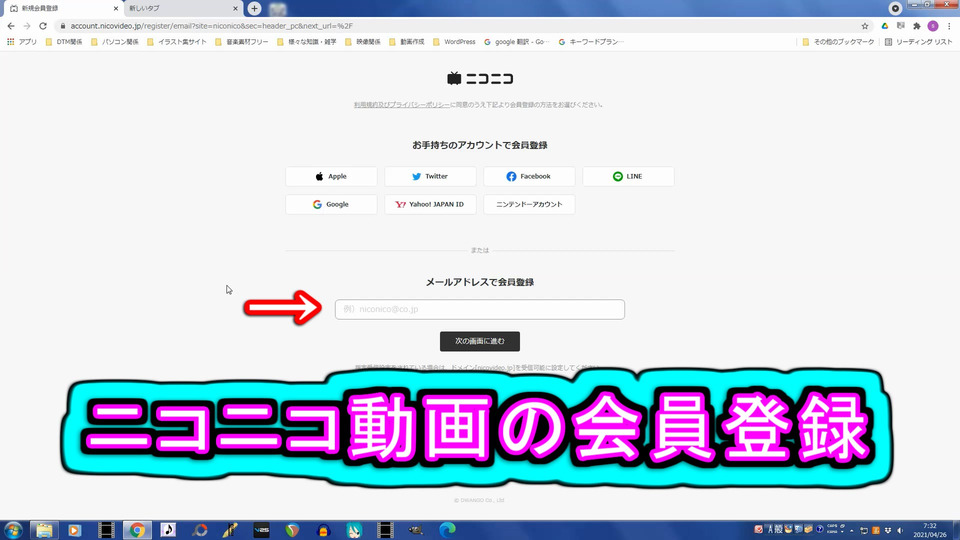Open a new tab with the plus button
The width and height of the screenshot is (960, 540).
click(x=254, y=9)
